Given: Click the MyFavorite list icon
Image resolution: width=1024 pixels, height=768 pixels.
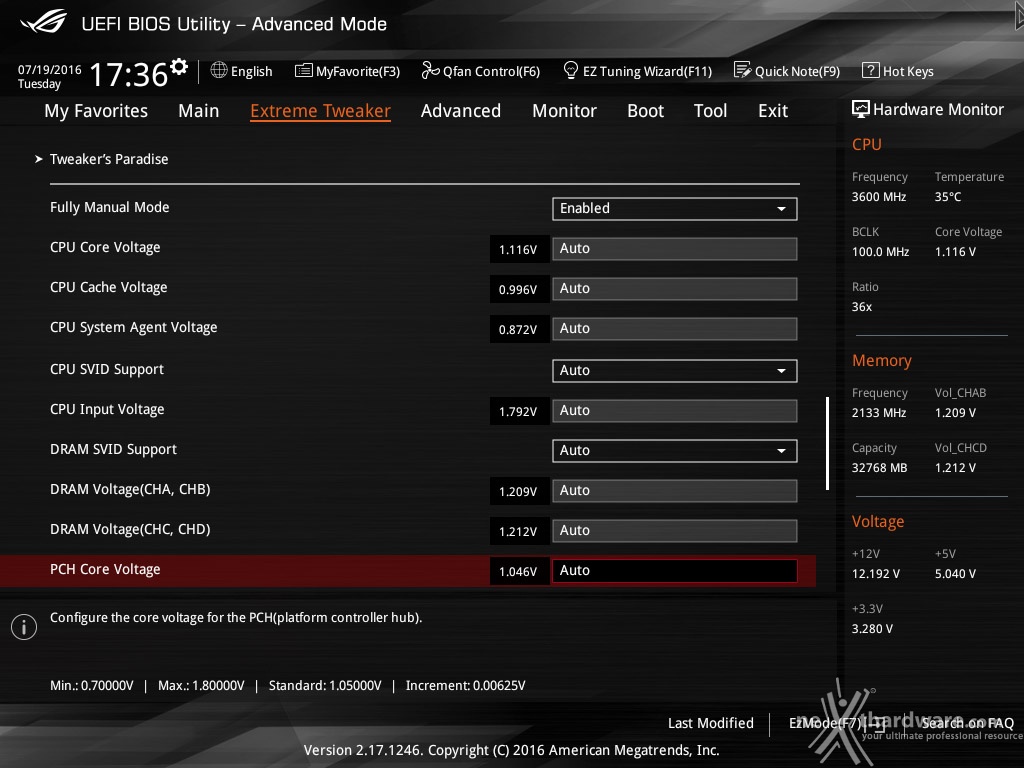Looking at the screenshot, I should pyautogui.click(x=304, y=71).
